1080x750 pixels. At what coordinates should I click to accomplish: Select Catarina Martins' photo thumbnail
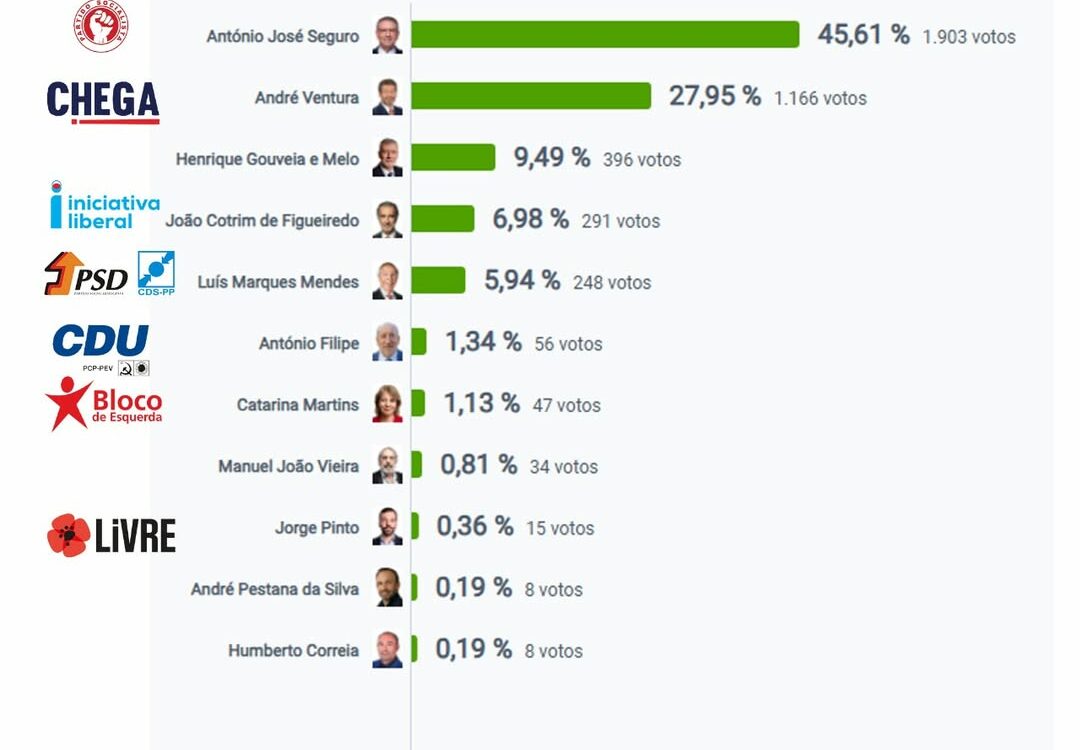pos(387,405)
